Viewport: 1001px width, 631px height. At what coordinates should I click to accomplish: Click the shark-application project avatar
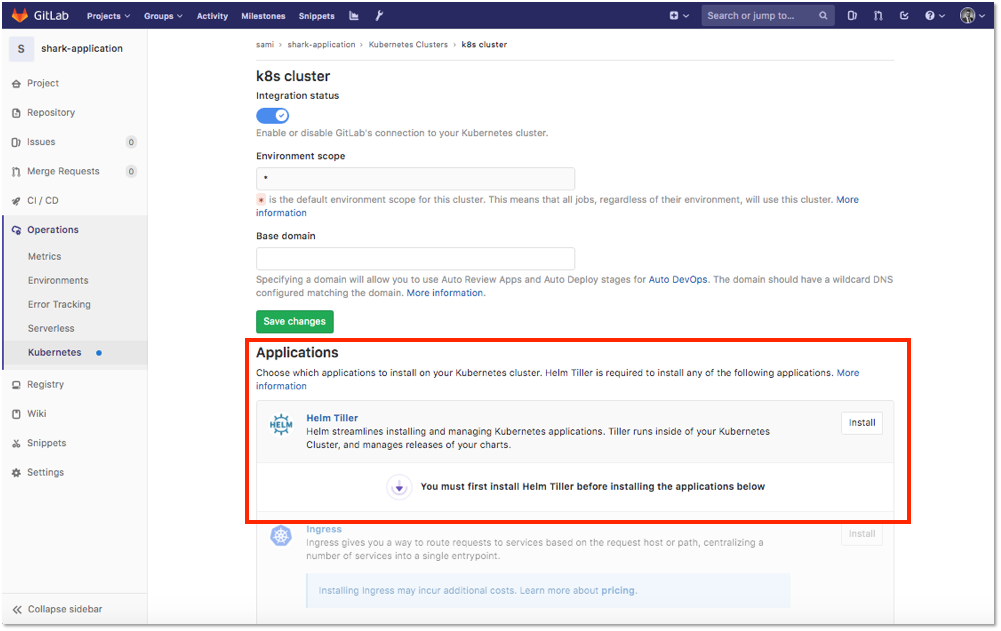coord(21,49)
